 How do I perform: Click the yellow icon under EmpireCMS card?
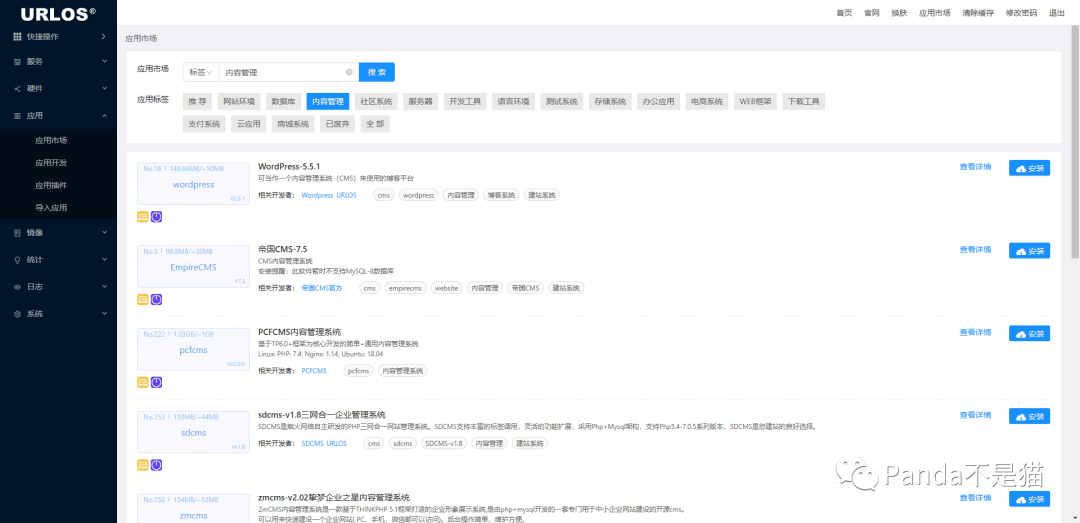tap(143, 299)
